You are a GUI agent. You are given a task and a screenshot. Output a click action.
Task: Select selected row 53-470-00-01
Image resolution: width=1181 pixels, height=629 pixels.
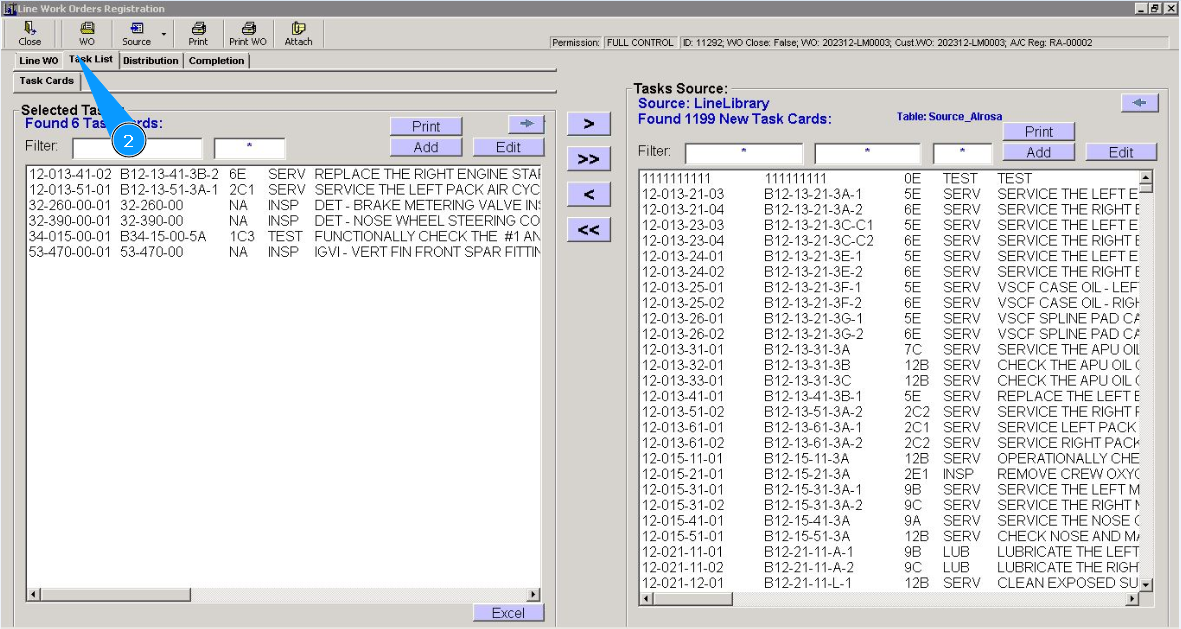283,252
